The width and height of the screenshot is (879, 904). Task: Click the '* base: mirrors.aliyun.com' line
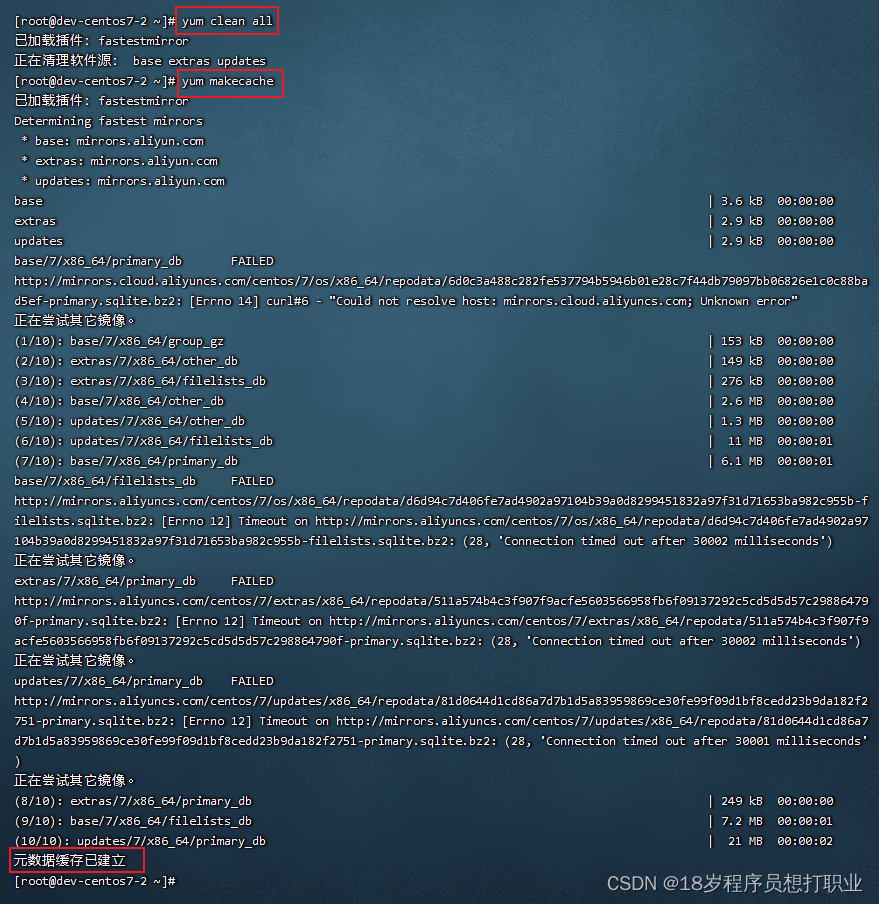click(112, 141)
